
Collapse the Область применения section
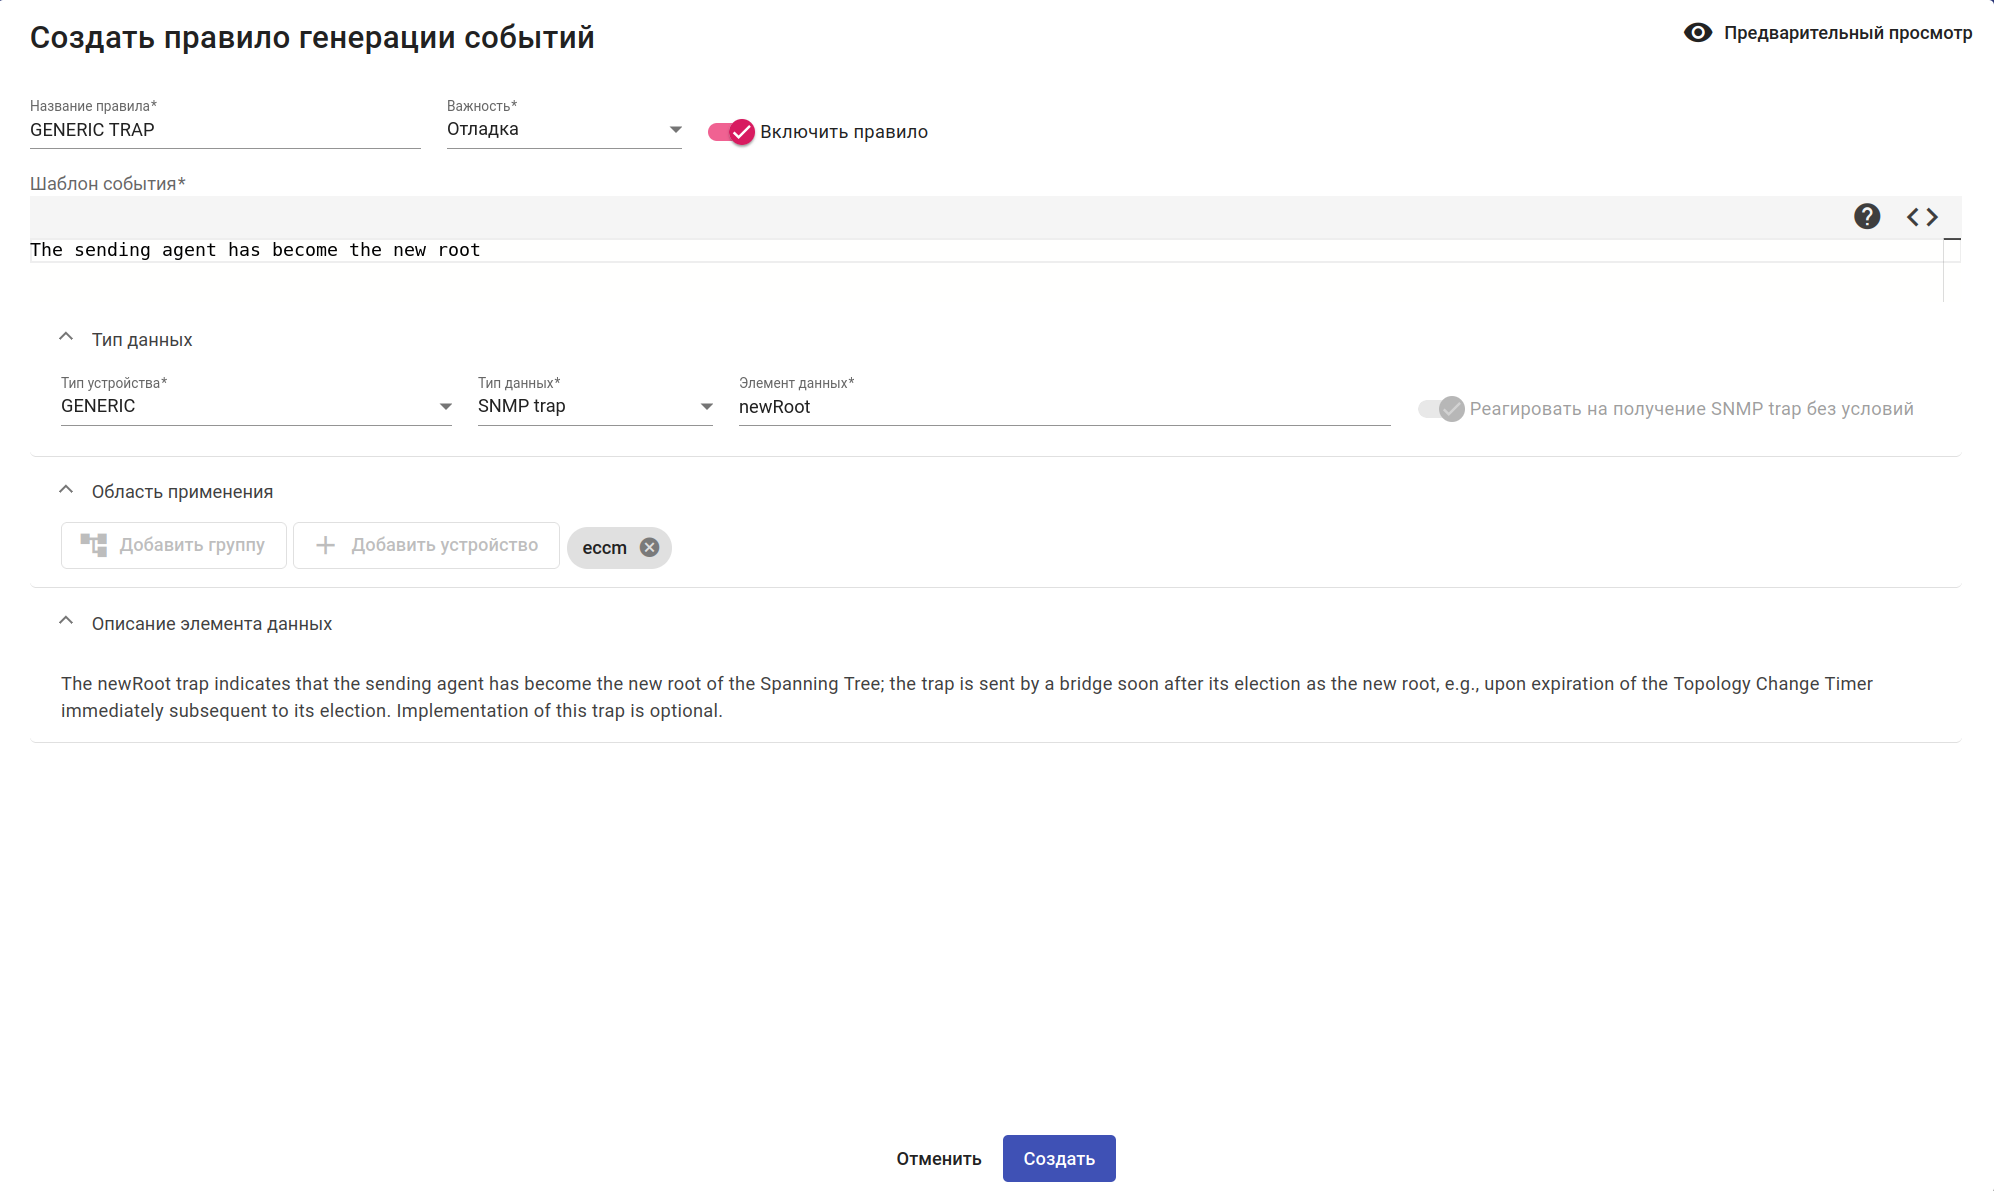66,490
